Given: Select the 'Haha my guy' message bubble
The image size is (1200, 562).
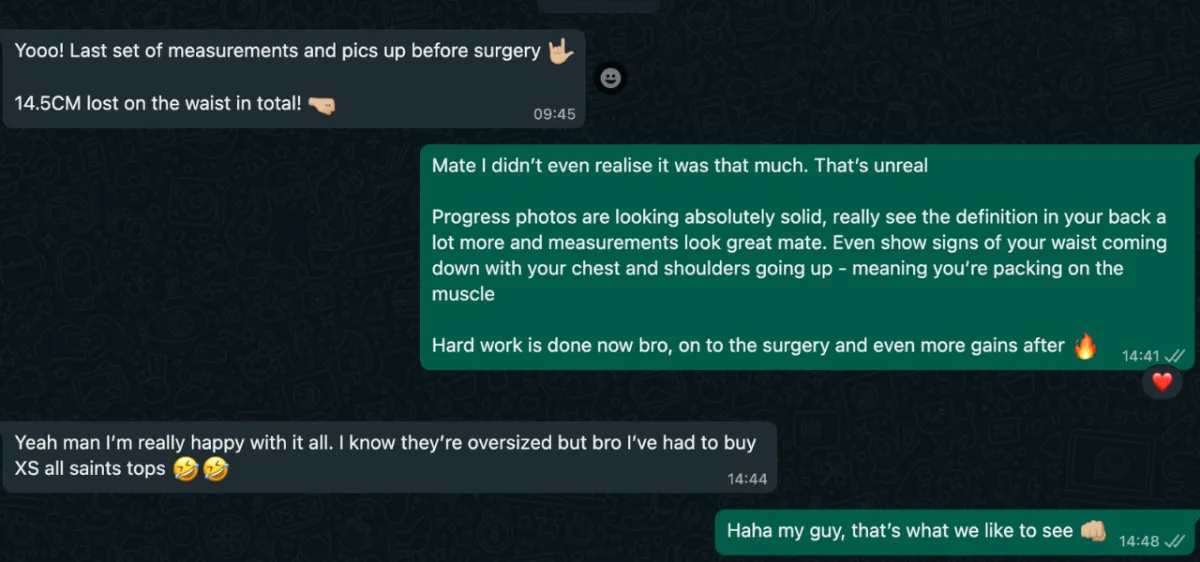Looking at the screenshot, I should click(x=958, y=532).
